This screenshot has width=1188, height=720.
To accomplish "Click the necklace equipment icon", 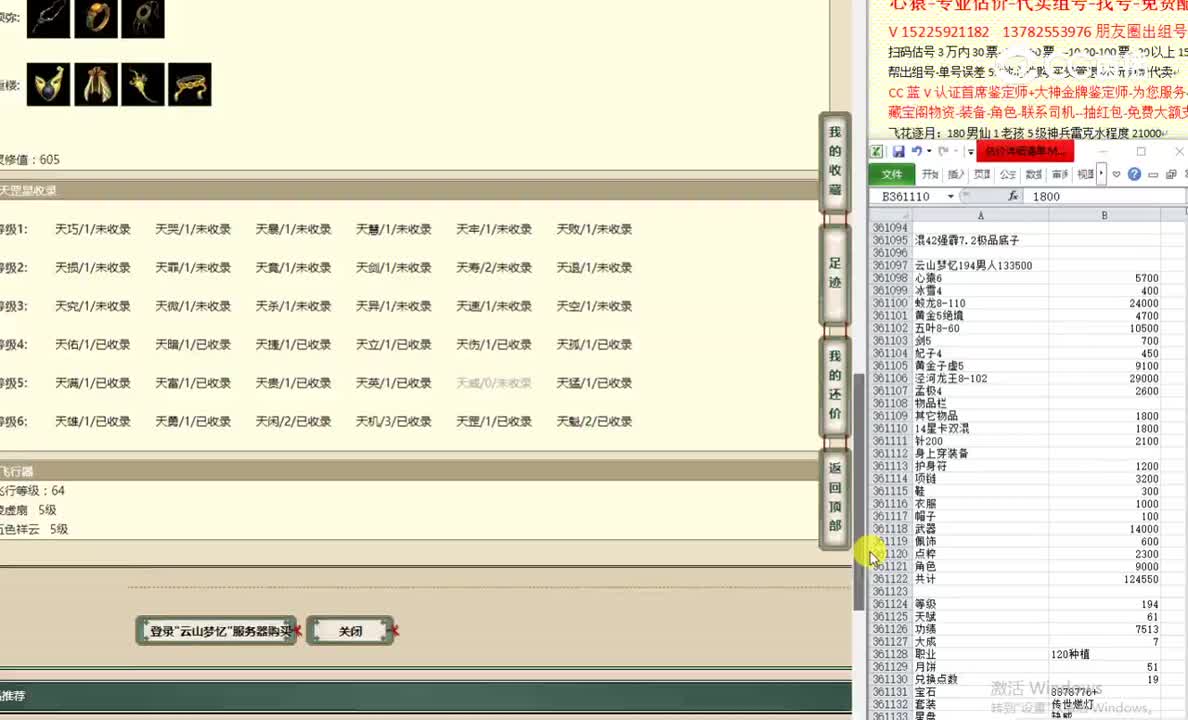I will 48,18.
